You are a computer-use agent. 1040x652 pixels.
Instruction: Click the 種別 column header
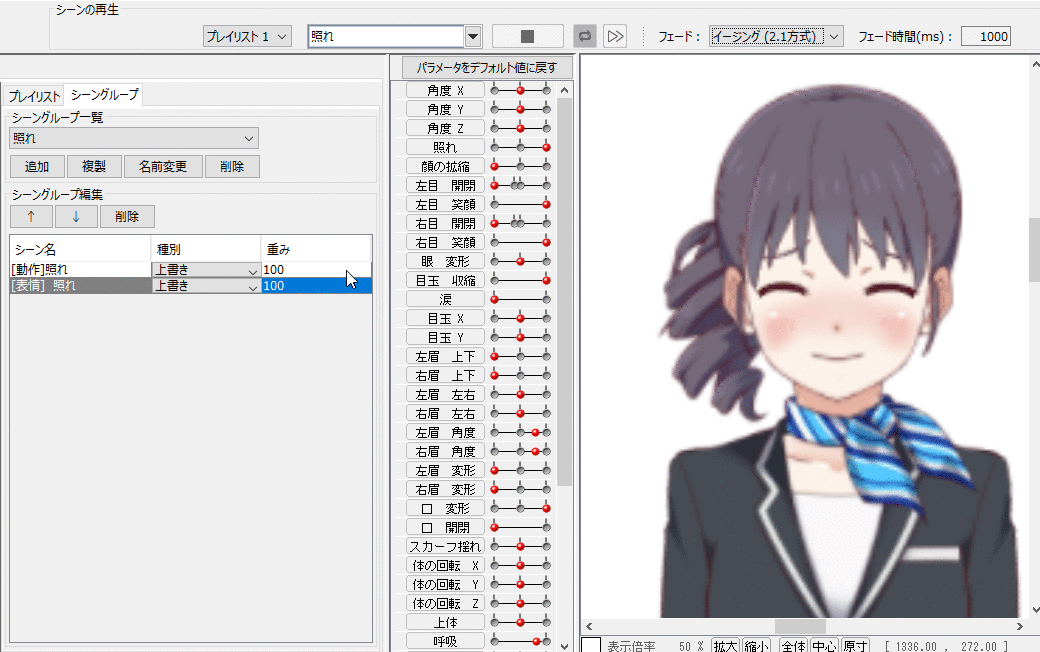206,249
